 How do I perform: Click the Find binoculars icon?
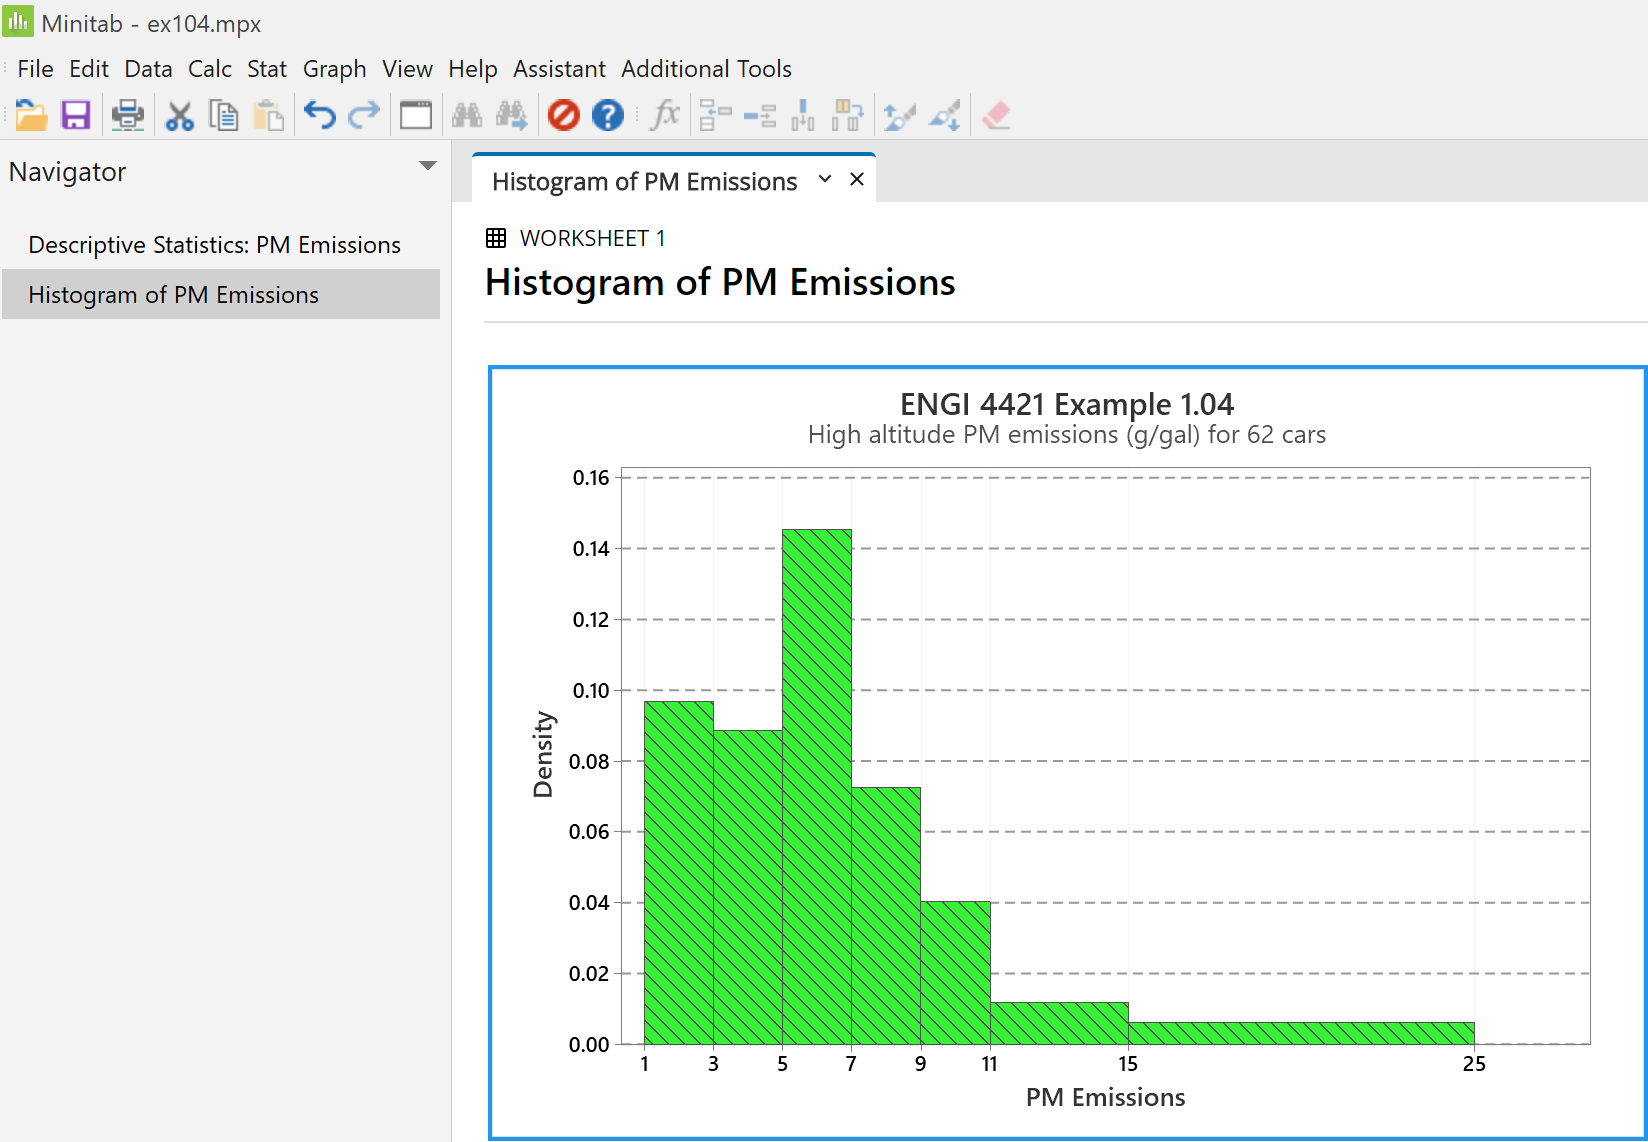(x=467, y=116)
